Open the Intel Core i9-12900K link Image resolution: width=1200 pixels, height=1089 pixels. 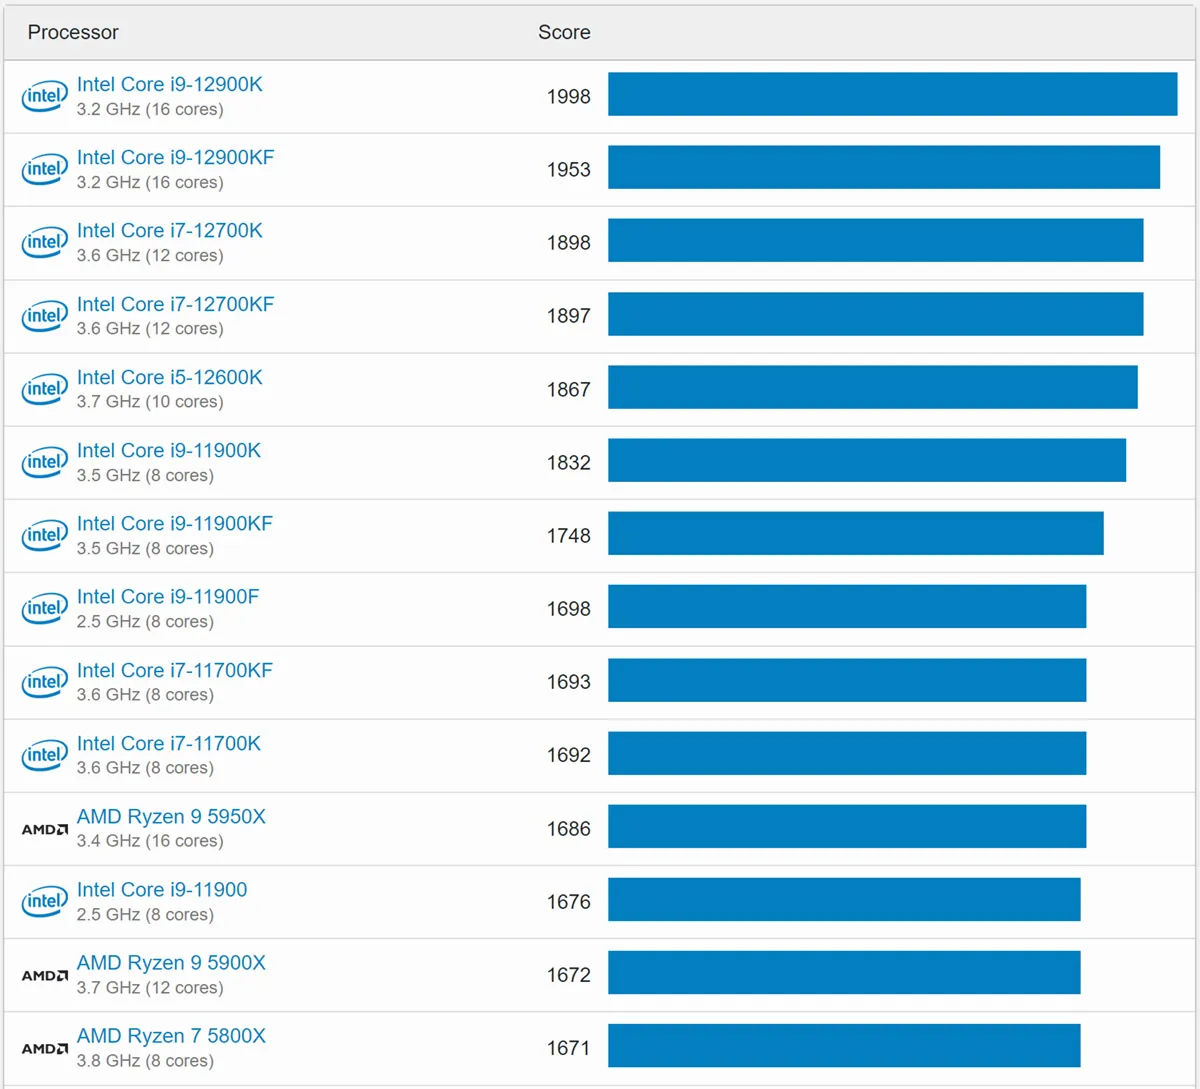click(170, 85)
